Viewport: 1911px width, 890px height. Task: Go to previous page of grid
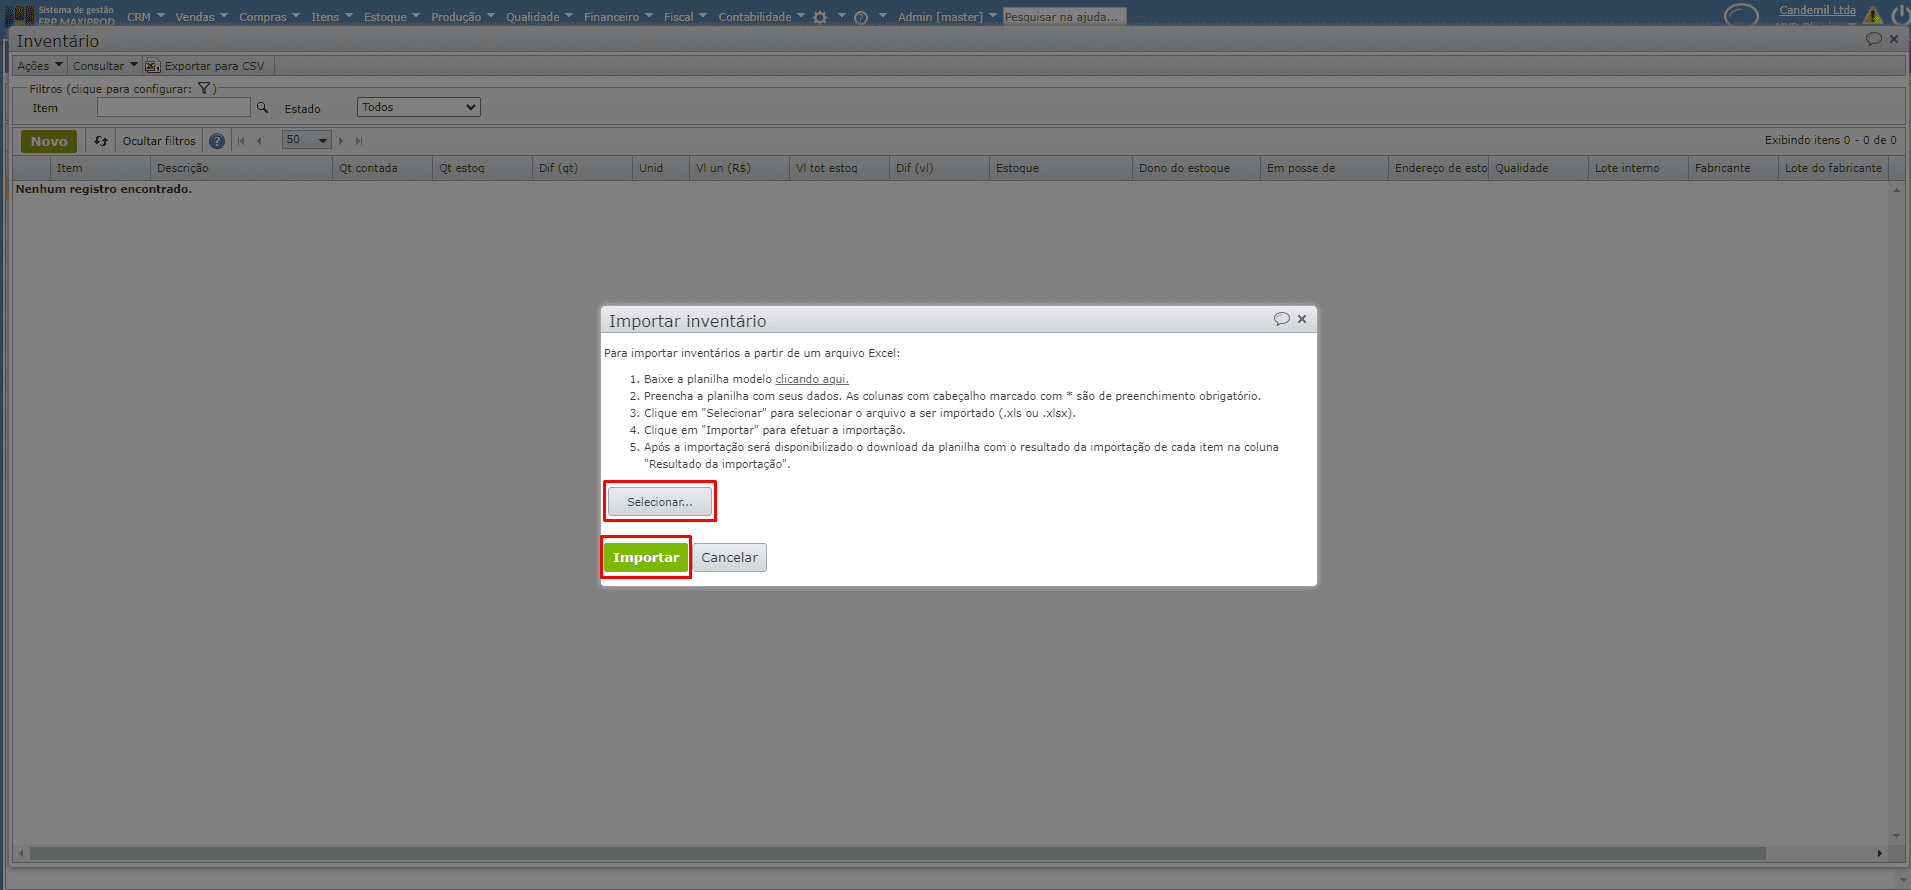260,141
